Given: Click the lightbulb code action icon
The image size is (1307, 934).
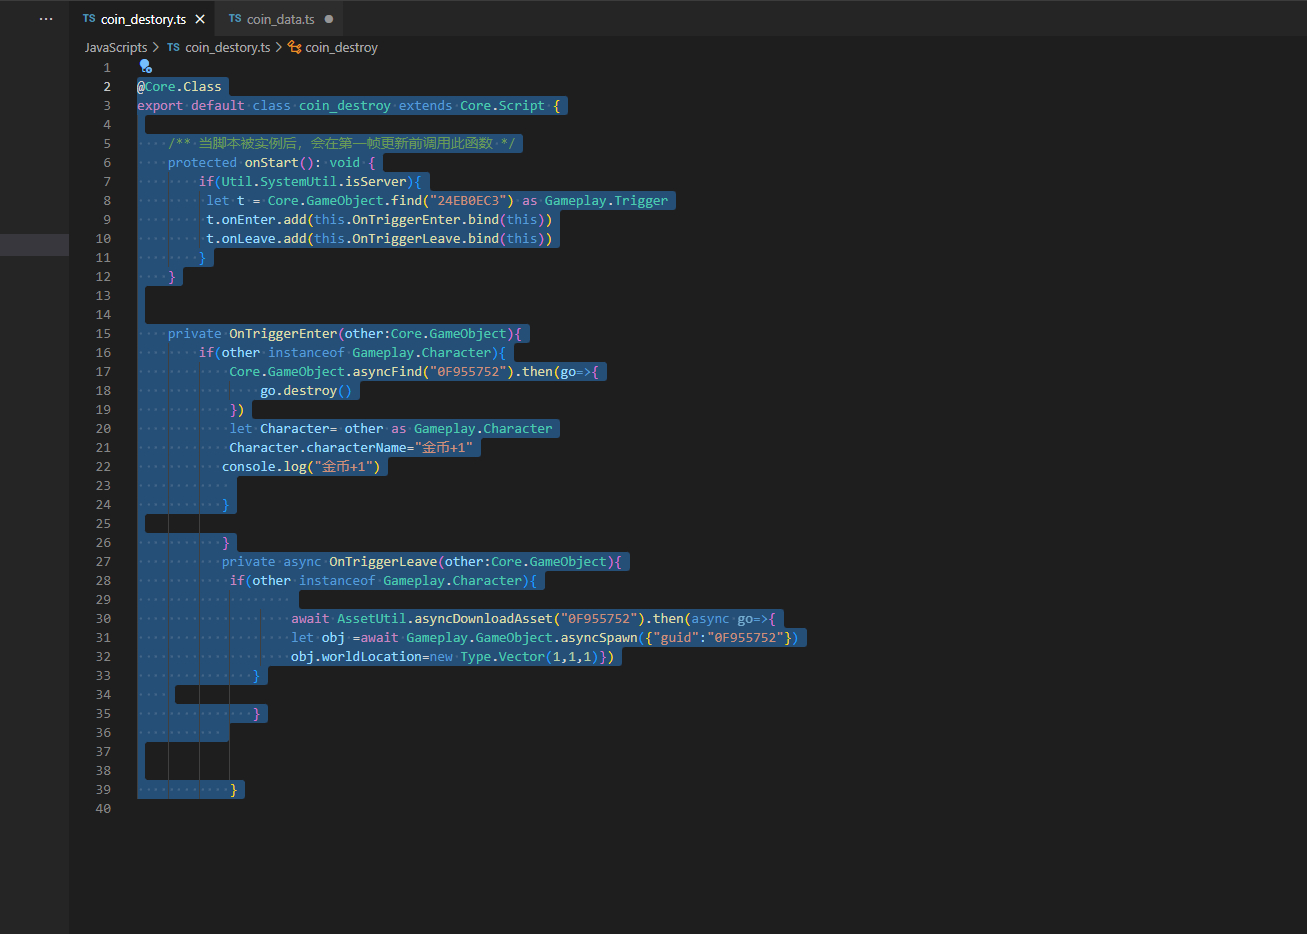Looking at the screenshot, I should (x=145, y=67).
